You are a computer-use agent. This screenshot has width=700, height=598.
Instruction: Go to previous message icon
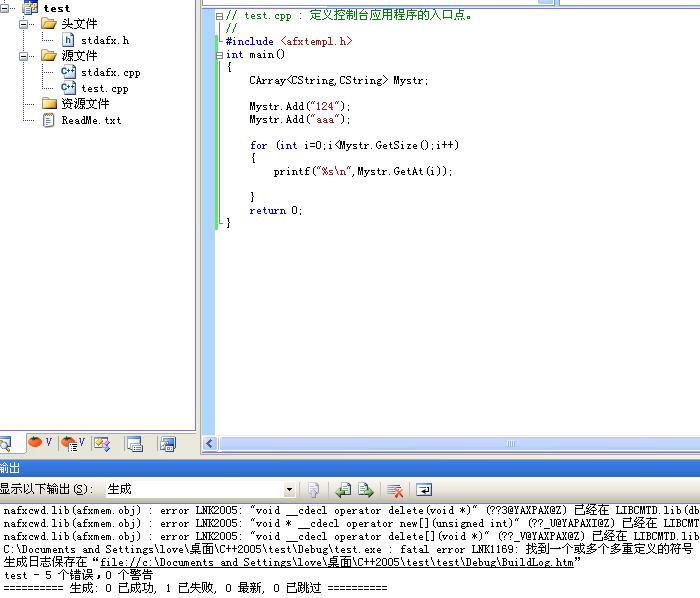pyautogui.click(x=343, y=490)
